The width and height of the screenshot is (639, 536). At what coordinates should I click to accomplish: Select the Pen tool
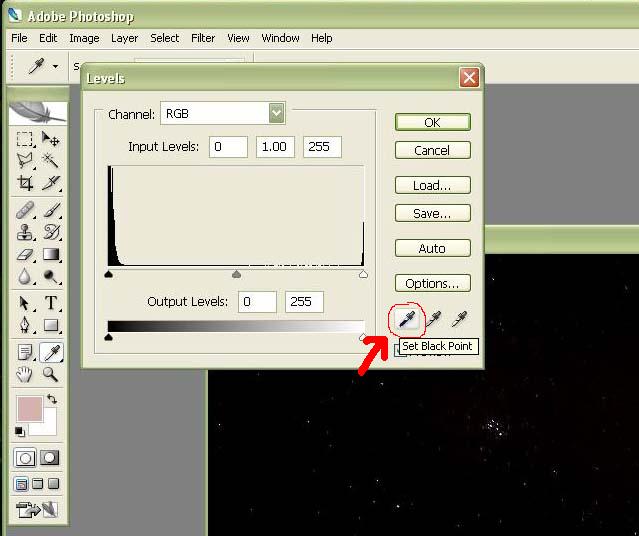[25, 325]
